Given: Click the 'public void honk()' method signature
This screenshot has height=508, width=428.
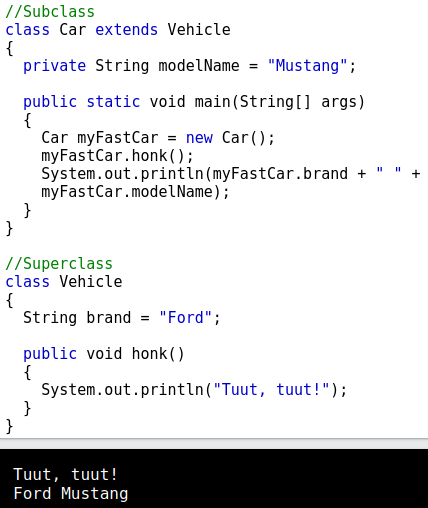Looking at the screenshot, I should tap(103, 354).
